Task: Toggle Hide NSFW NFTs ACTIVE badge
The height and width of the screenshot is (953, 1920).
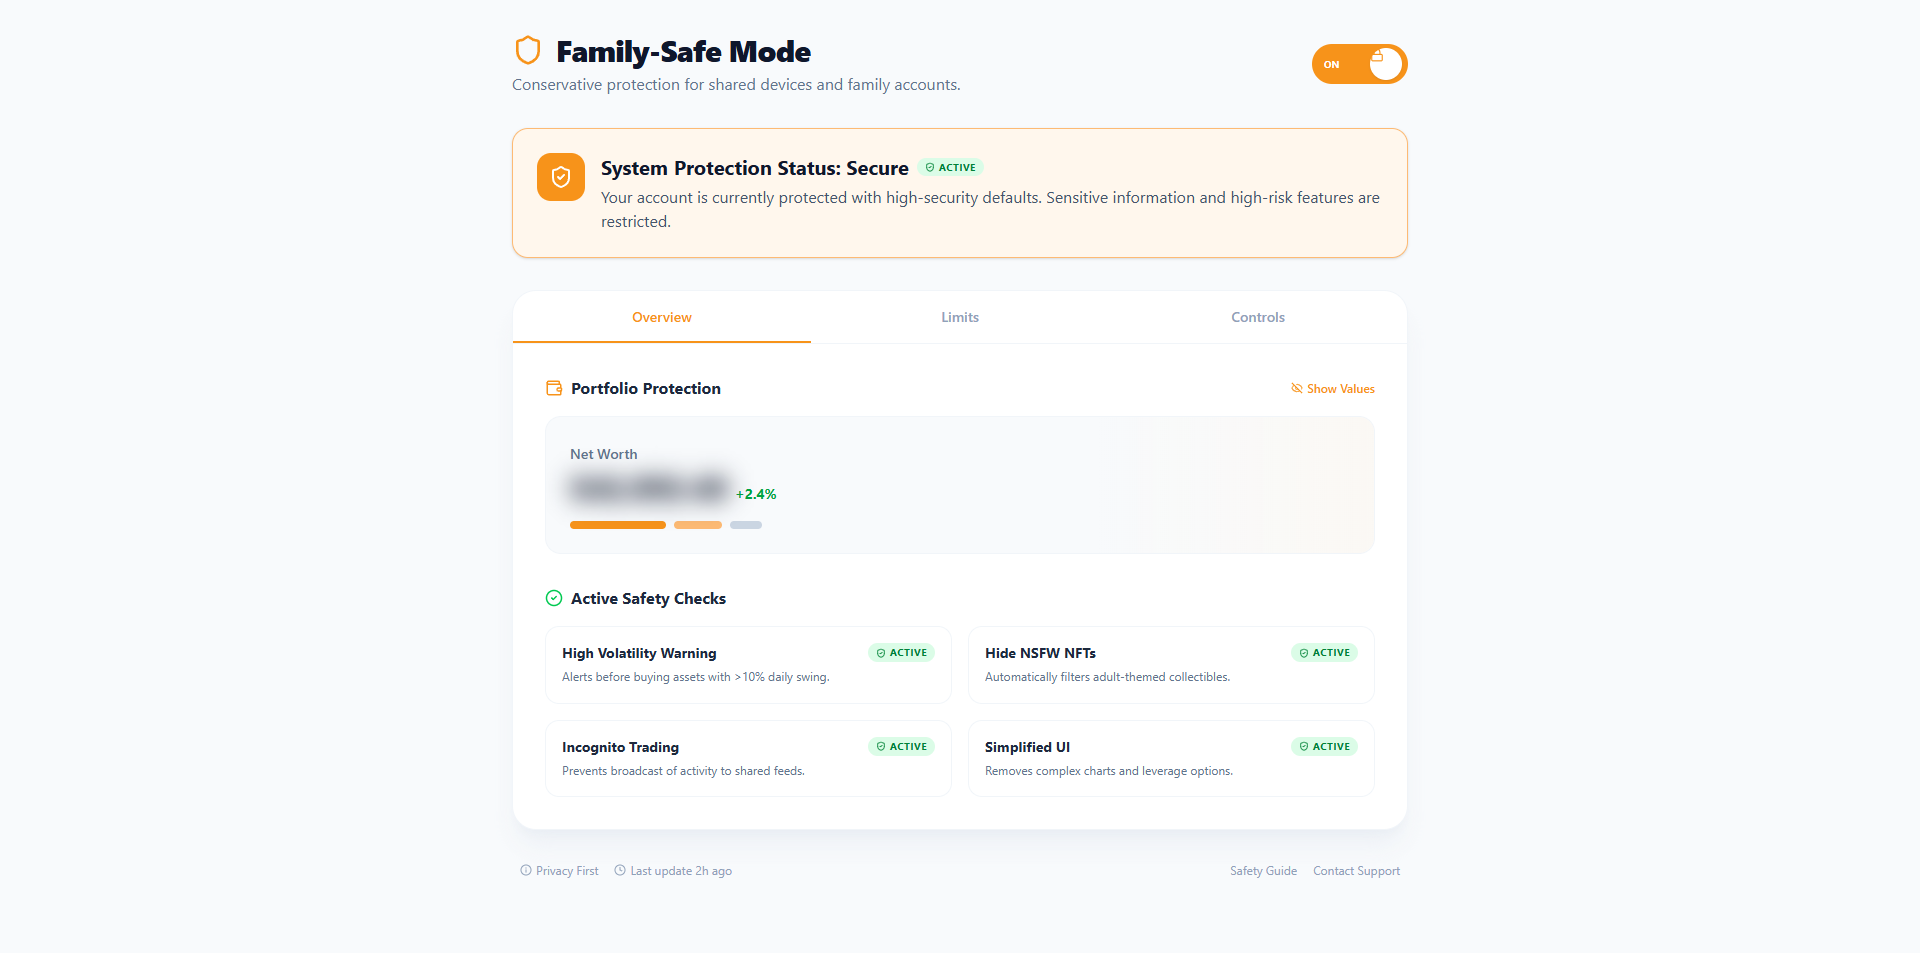Action: pos(1324,653)
